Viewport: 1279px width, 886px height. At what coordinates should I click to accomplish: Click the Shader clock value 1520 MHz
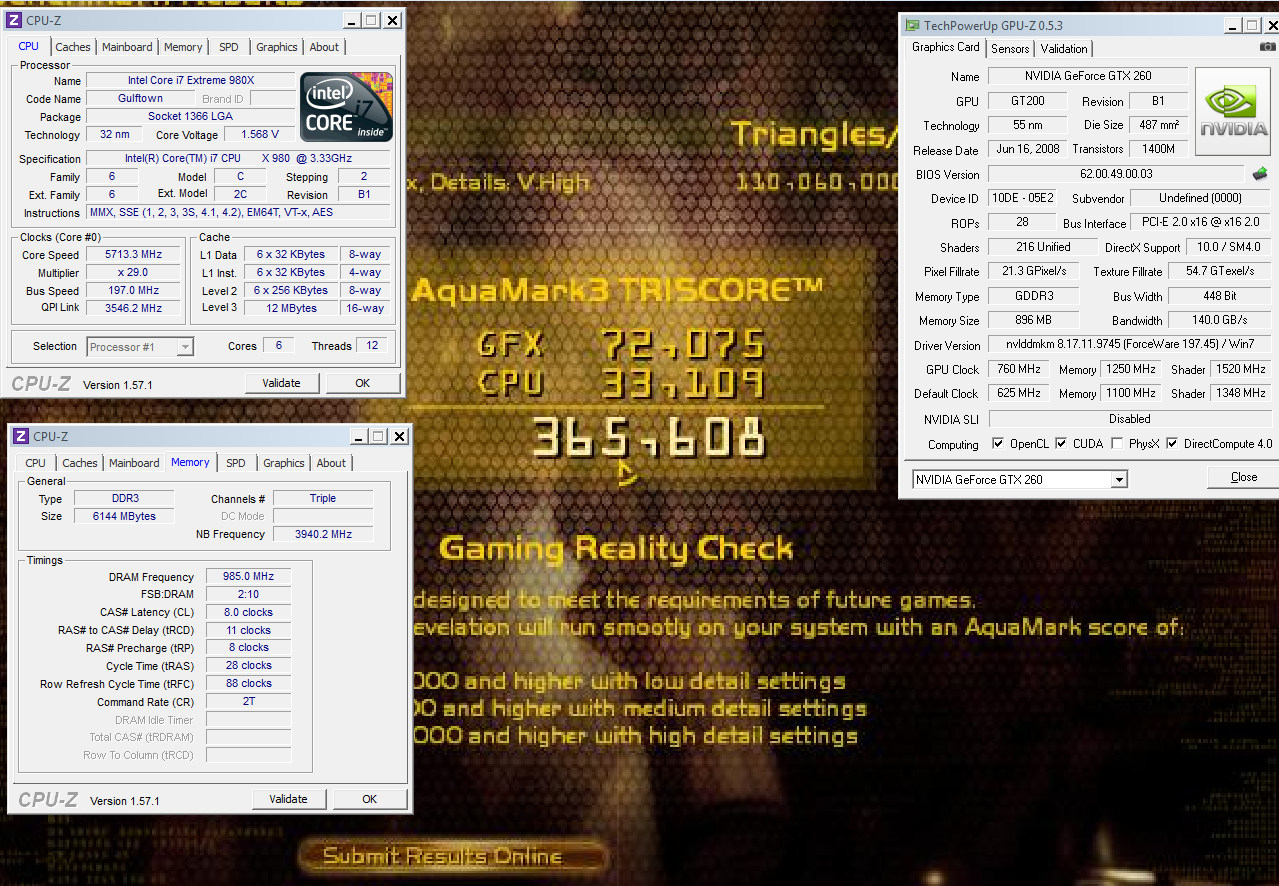coord(1240,369)
